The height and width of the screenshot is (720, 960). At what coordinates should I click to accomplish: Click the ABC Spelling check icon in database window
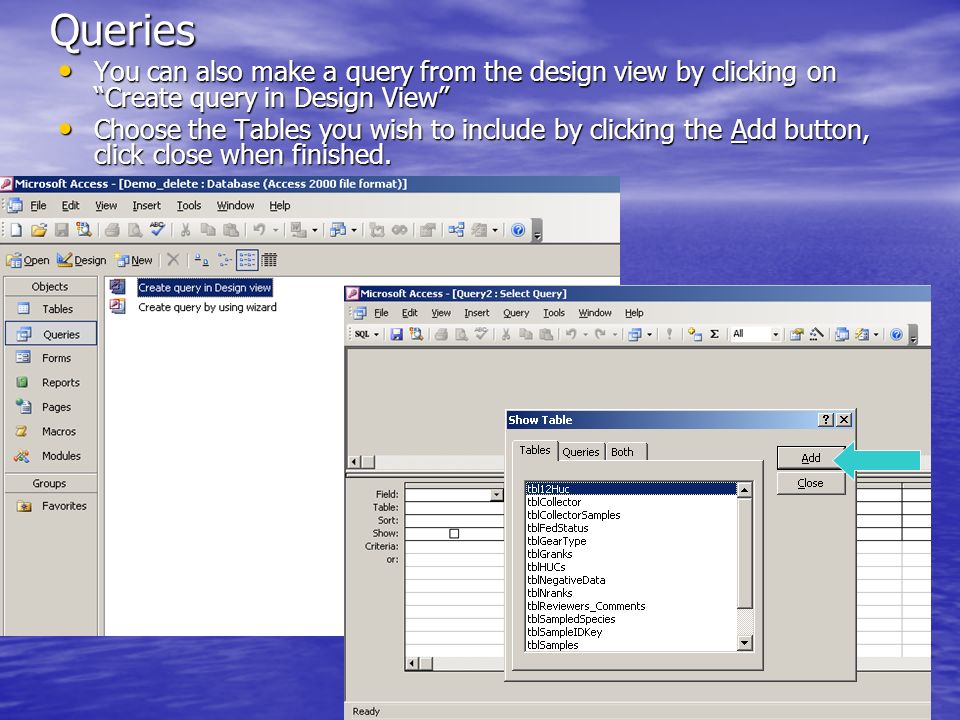click(157, 230)
